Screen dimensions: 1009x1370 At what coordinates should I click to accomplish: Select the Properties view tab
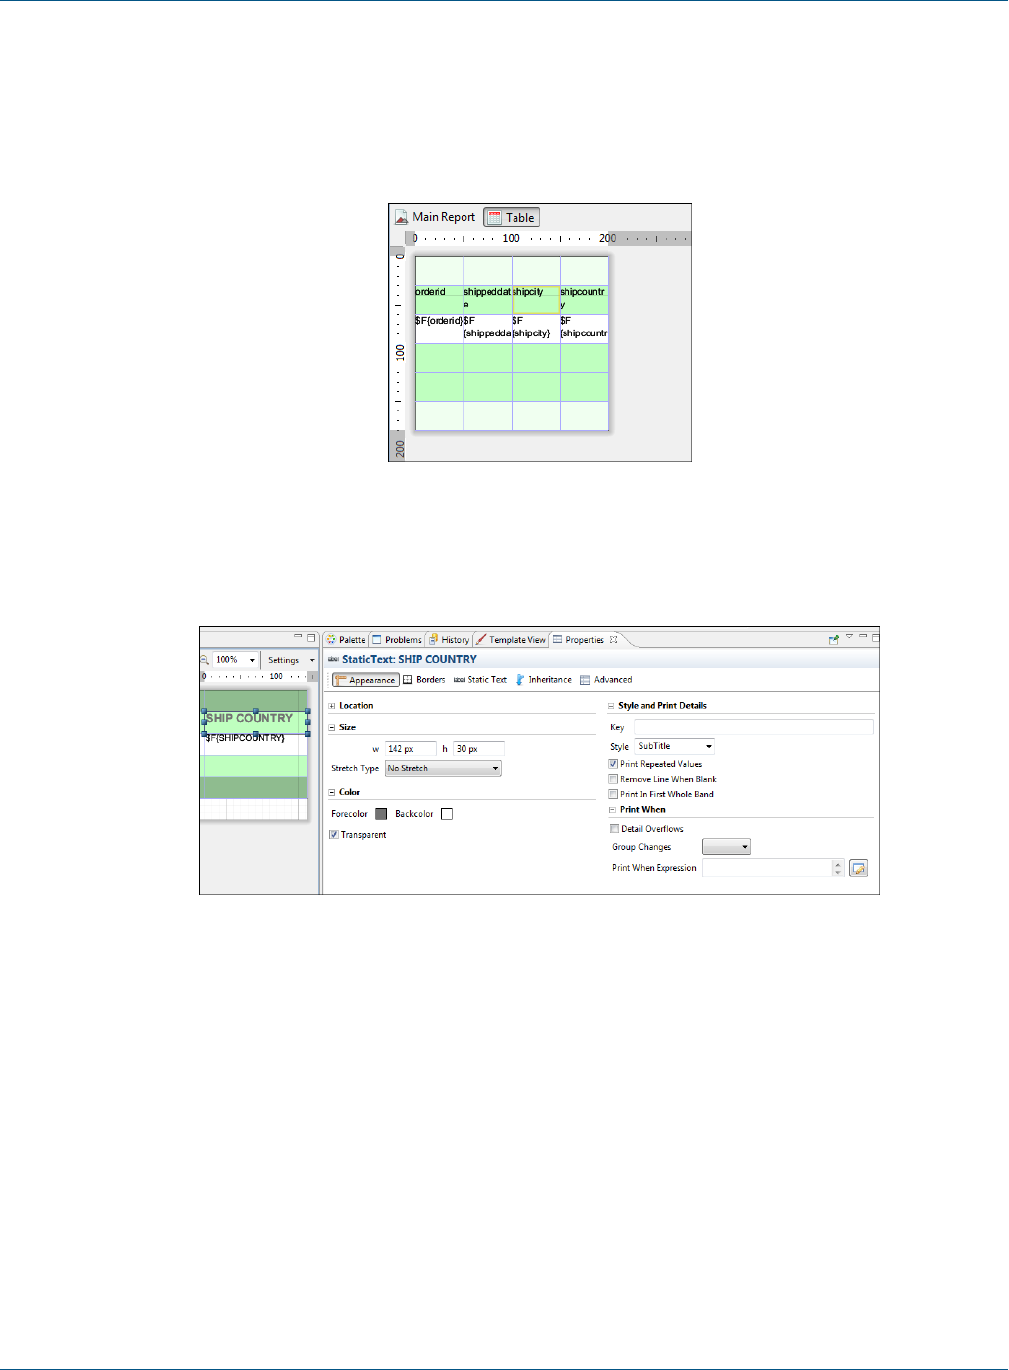[584, 640]
